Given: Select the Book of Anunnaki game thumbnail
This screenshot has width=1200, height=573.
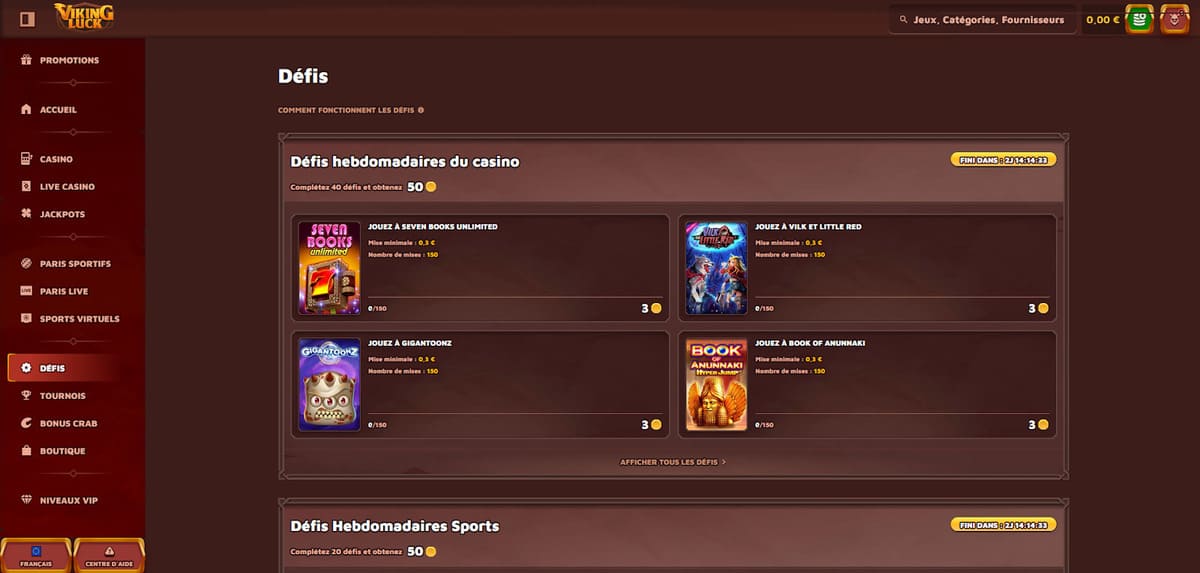Looking at the screenshot, I should 717,384.
